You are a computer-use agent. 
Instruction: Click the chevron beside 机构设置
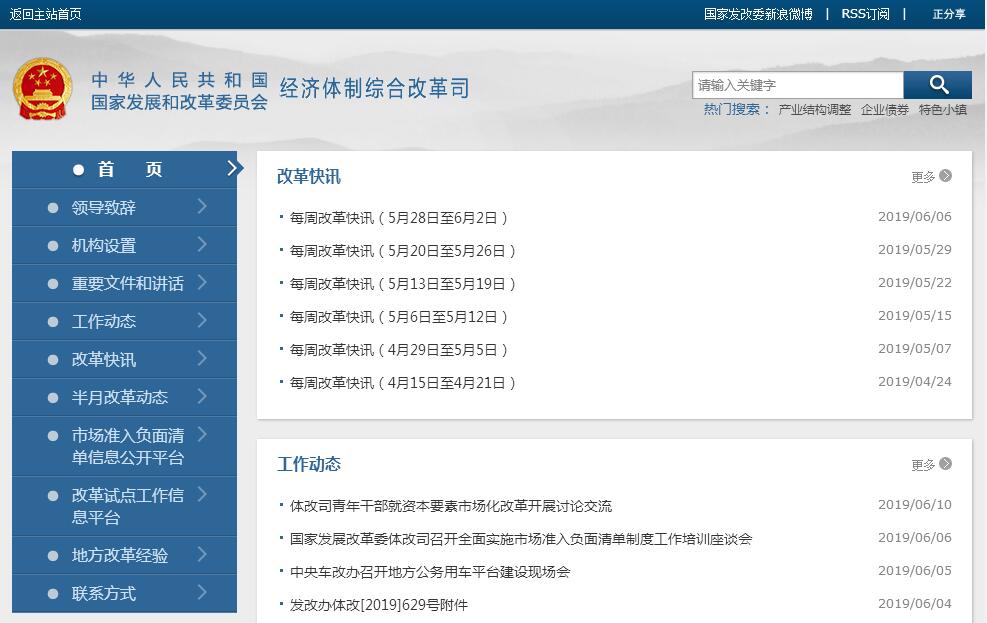coord(202,245)
